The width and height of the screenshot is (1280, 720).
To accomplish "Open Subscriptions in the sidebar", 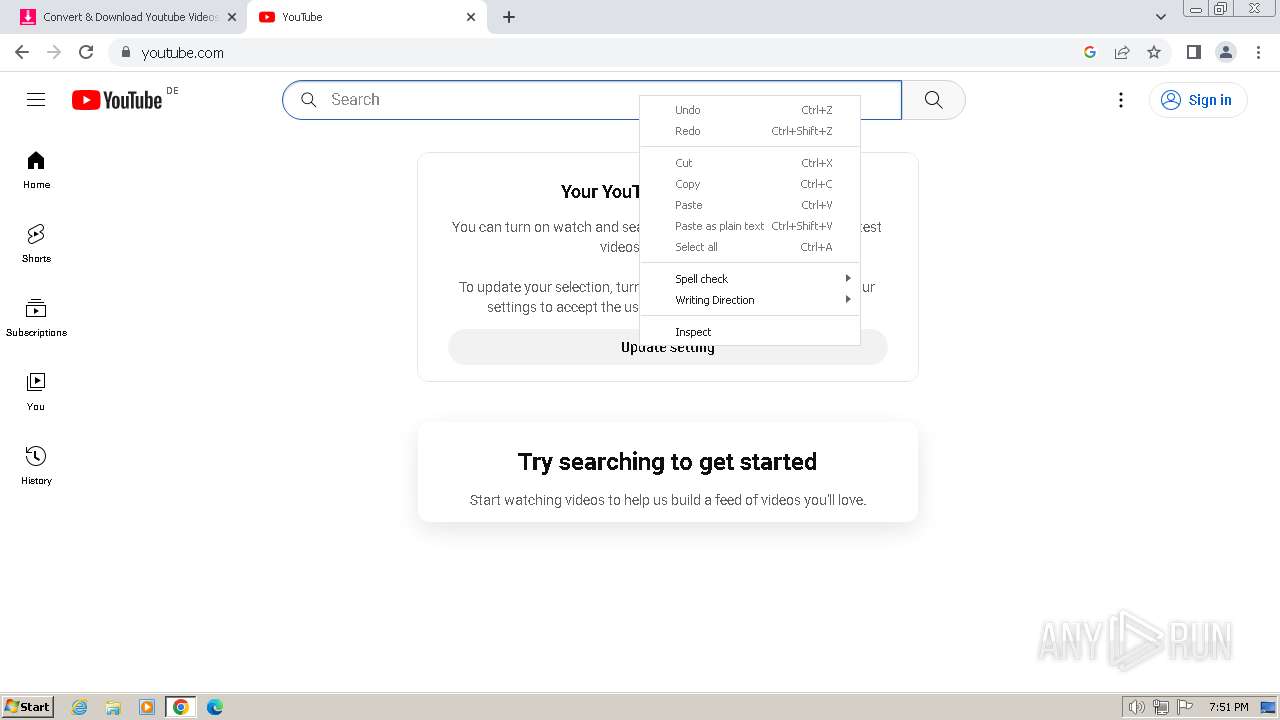I will 36,318.
